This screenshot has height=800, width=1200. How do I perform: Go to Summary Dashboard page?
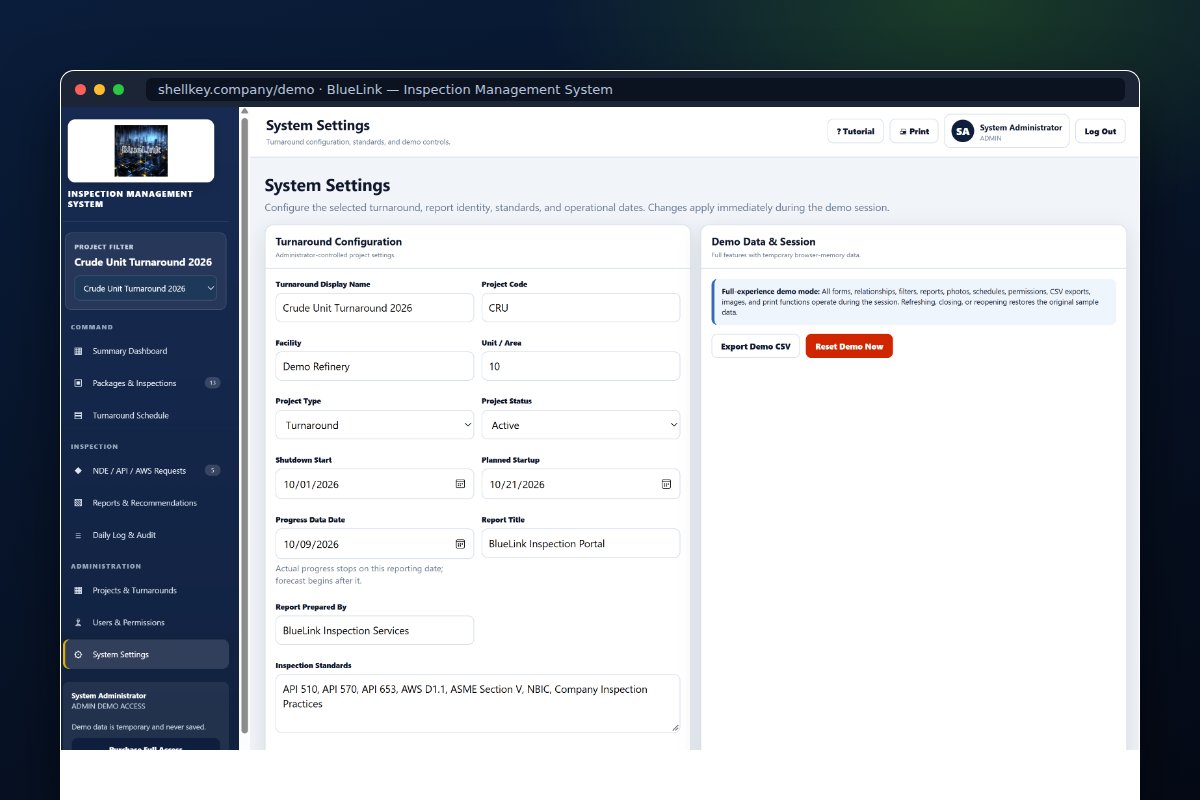pyautogui.click(x=146, y=351)
